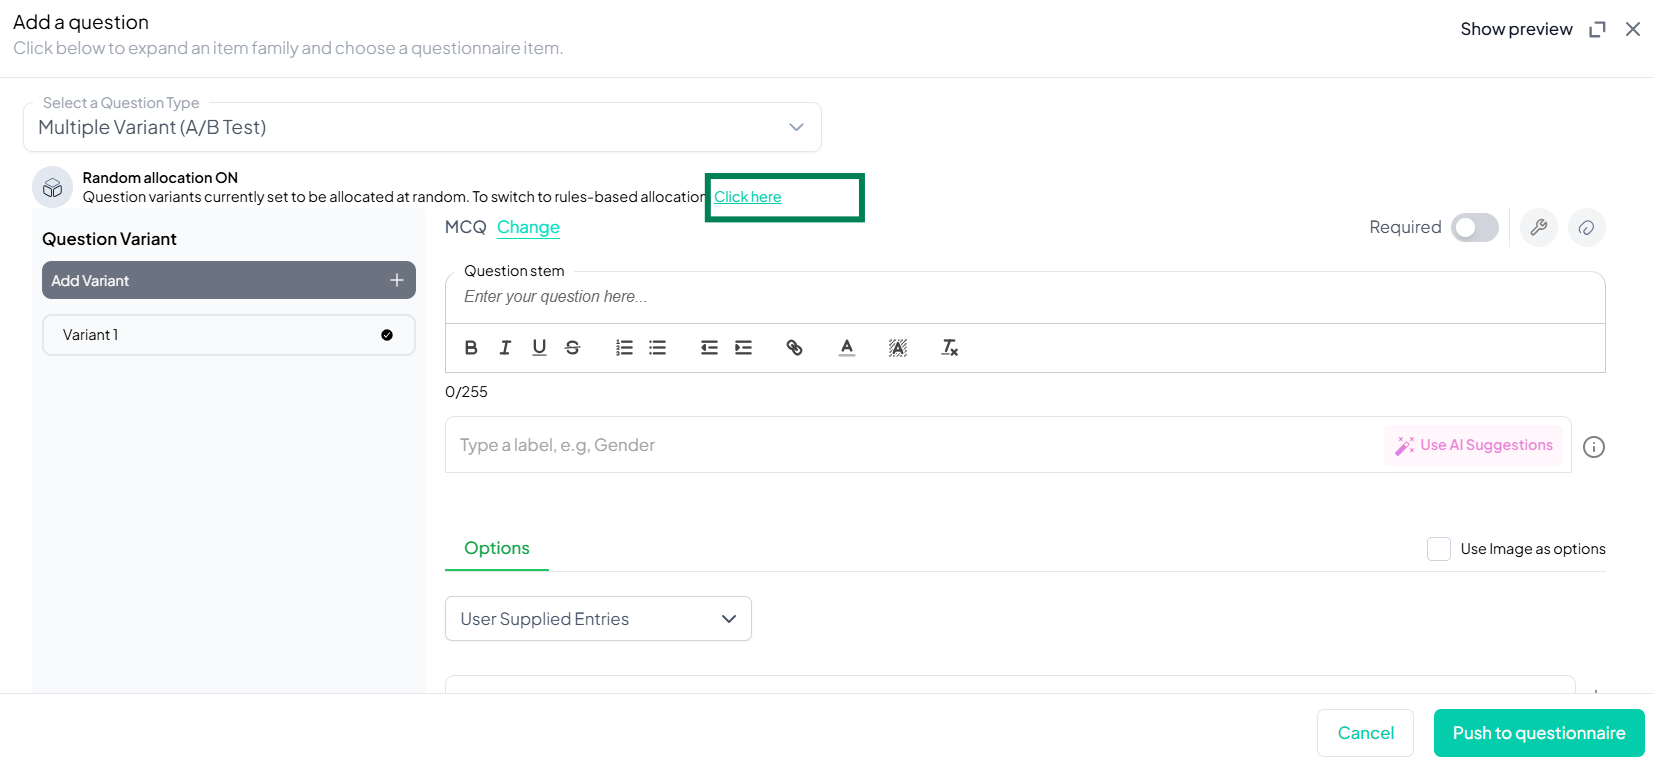The width and height of the screenshot is (1654, 762).
Task: Click Add Variant plus button
Action: click(396, 281)
